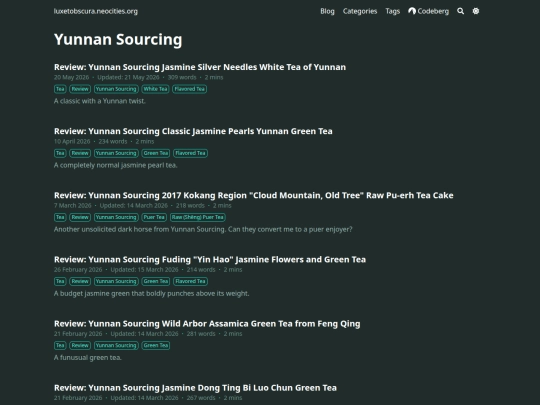Click the luxetobscura.neocities.org site title
The height and width of the screenshot is (405, 540).
tap(96, 11)
